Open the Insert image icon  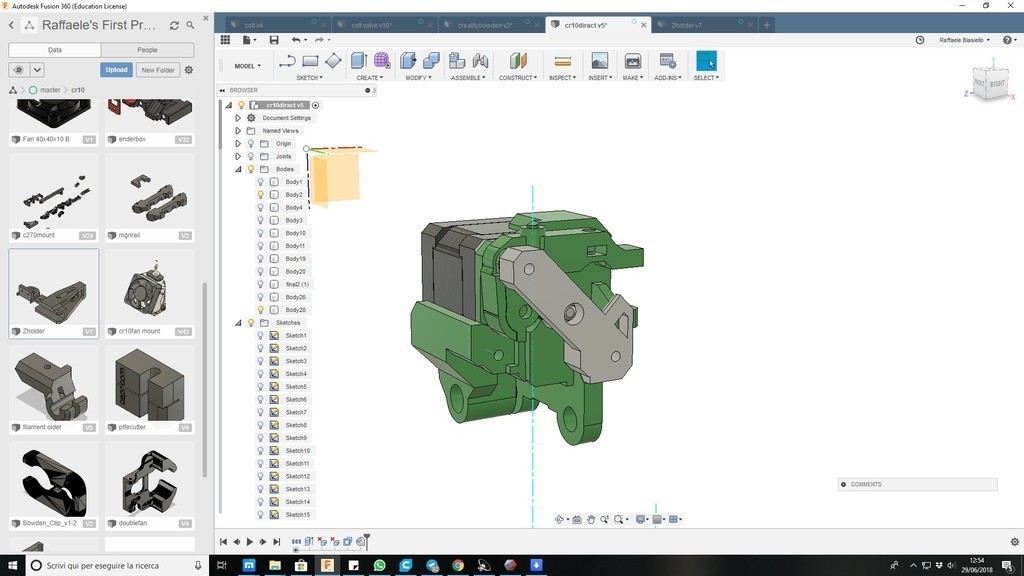(x=600, y=62)
